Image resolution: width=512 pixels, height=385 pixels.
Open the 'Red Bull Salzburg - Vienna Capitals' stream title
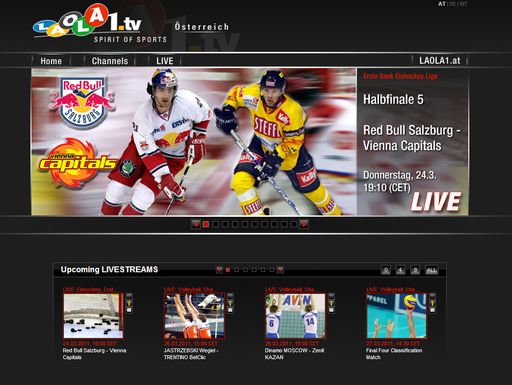[x=94, y=354]
